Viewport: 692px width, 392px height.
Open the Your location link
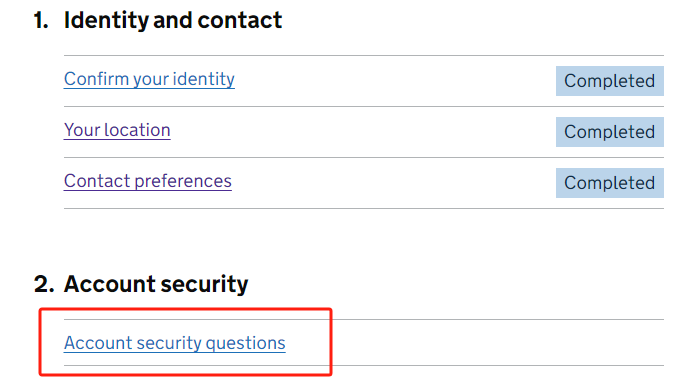click(117, 130)
